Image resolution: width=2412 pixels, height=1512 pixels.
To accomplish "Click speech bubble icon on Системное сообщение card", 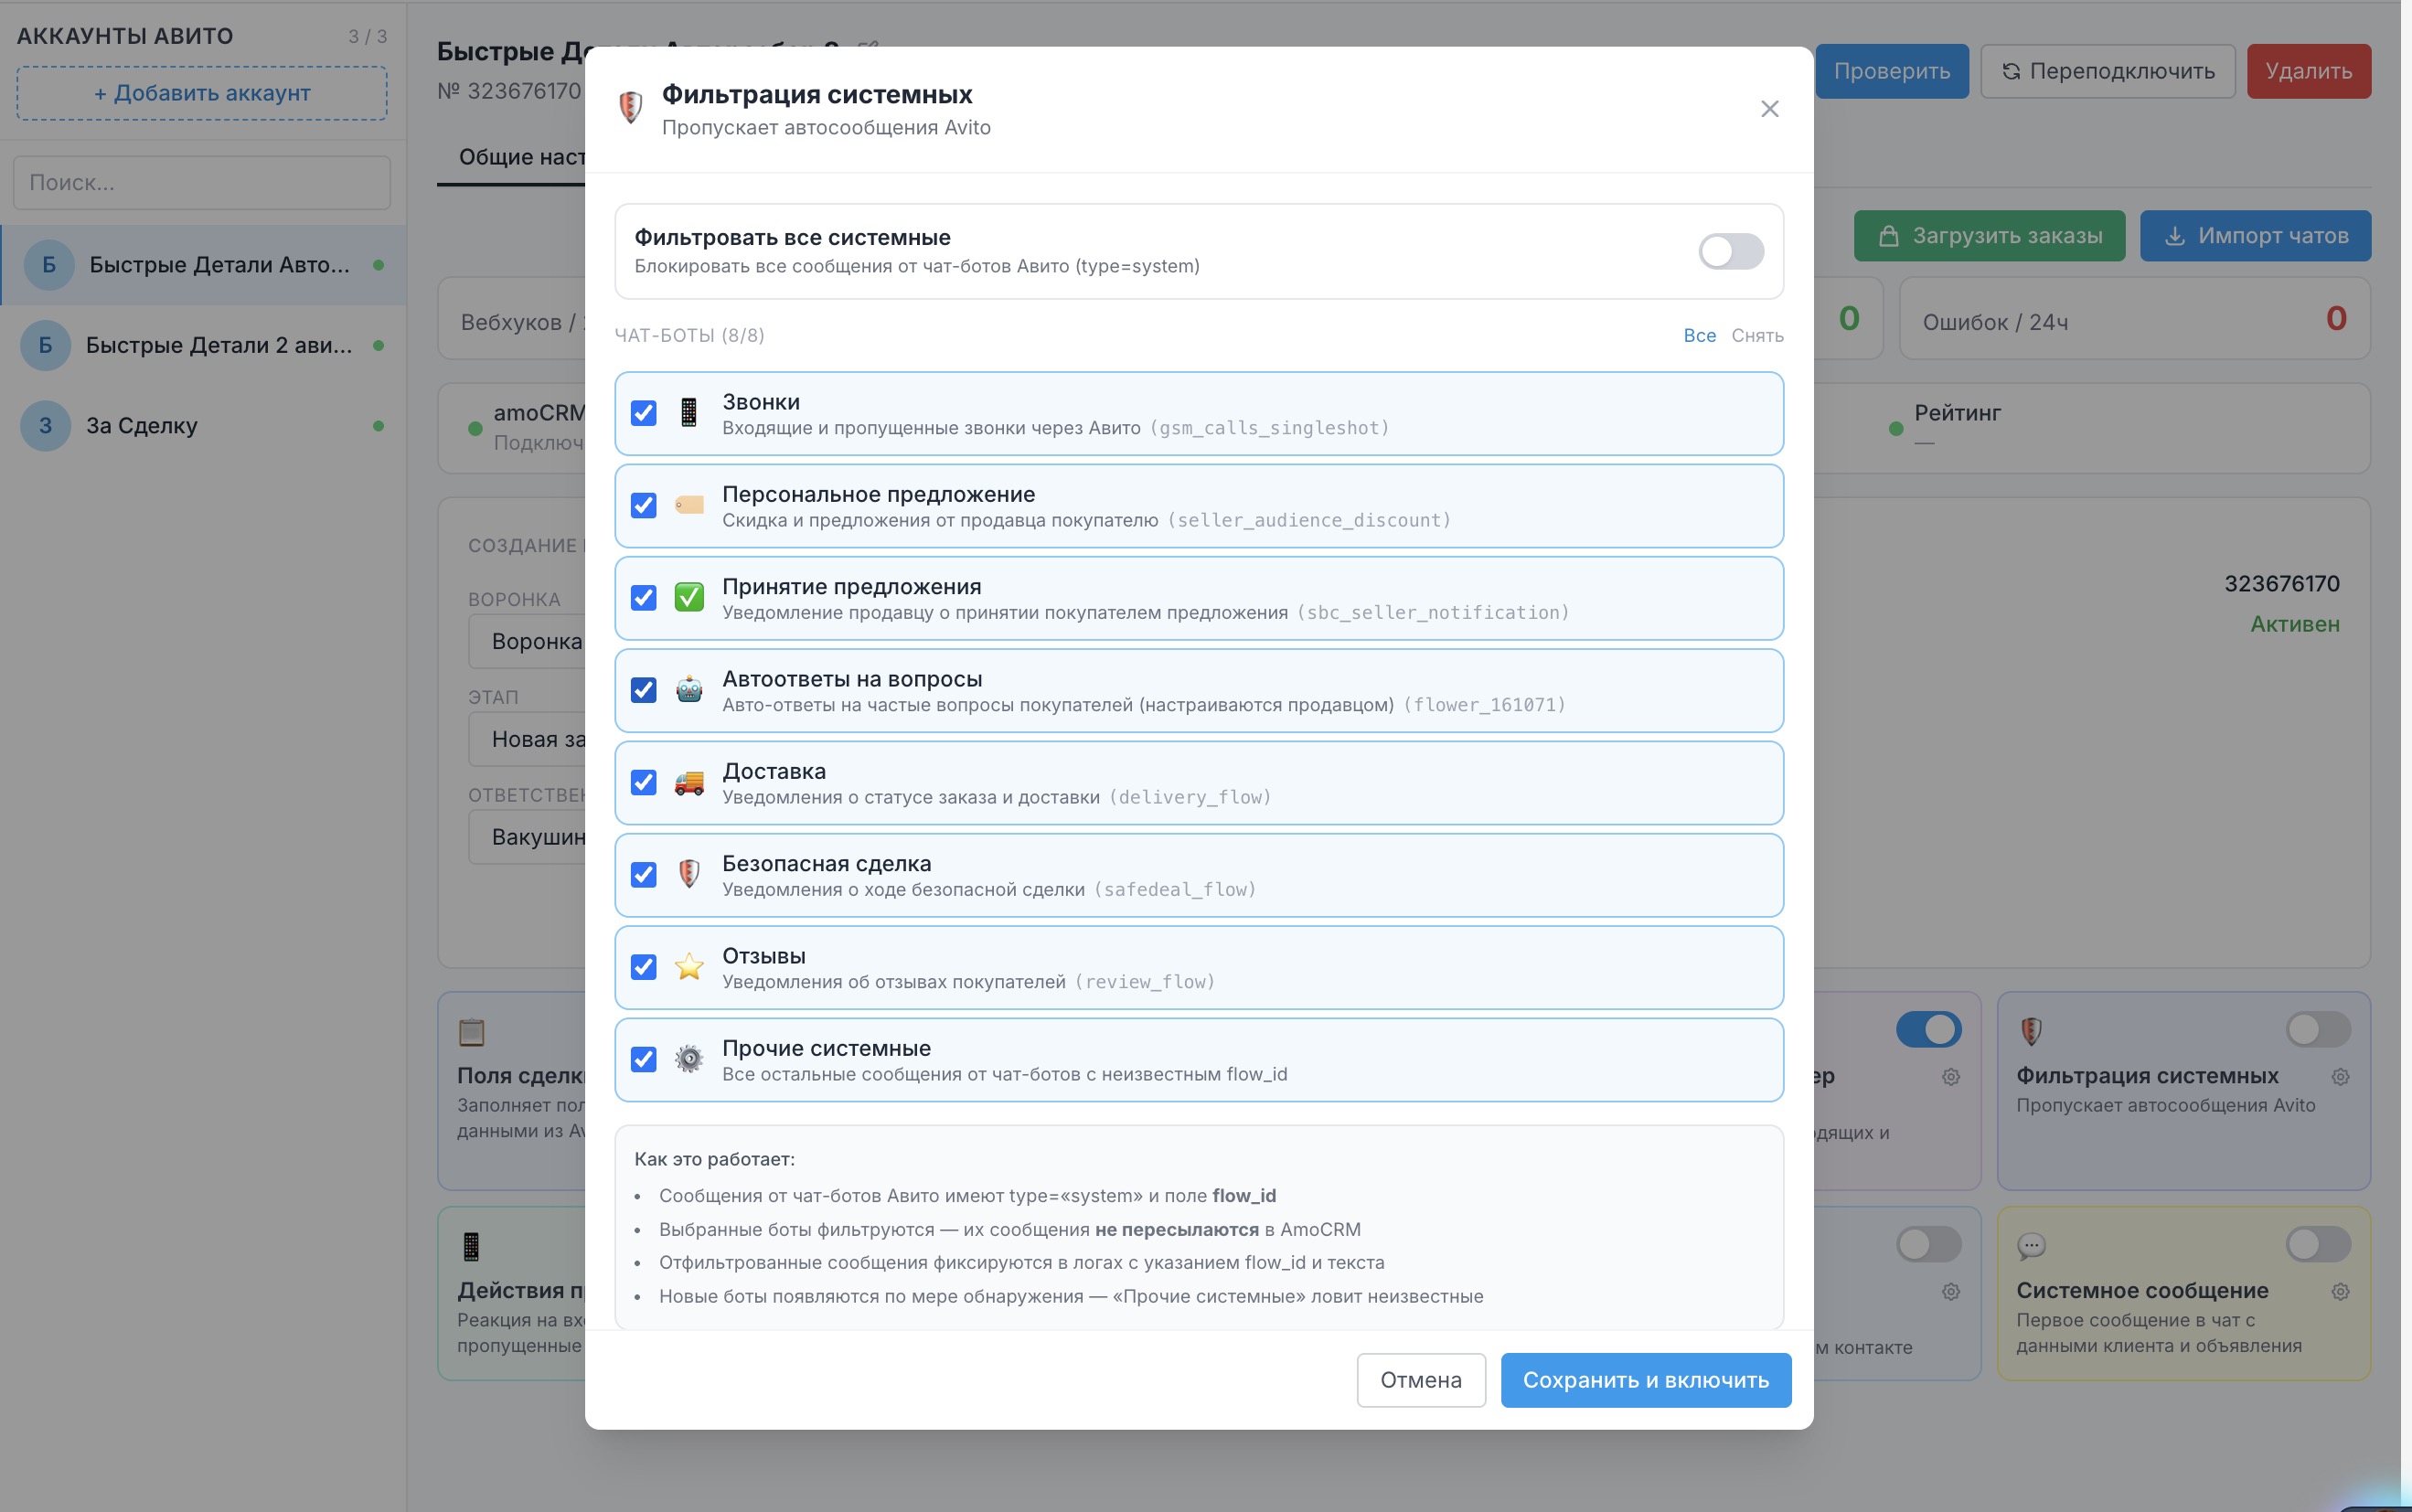I will (2031, 1246).
